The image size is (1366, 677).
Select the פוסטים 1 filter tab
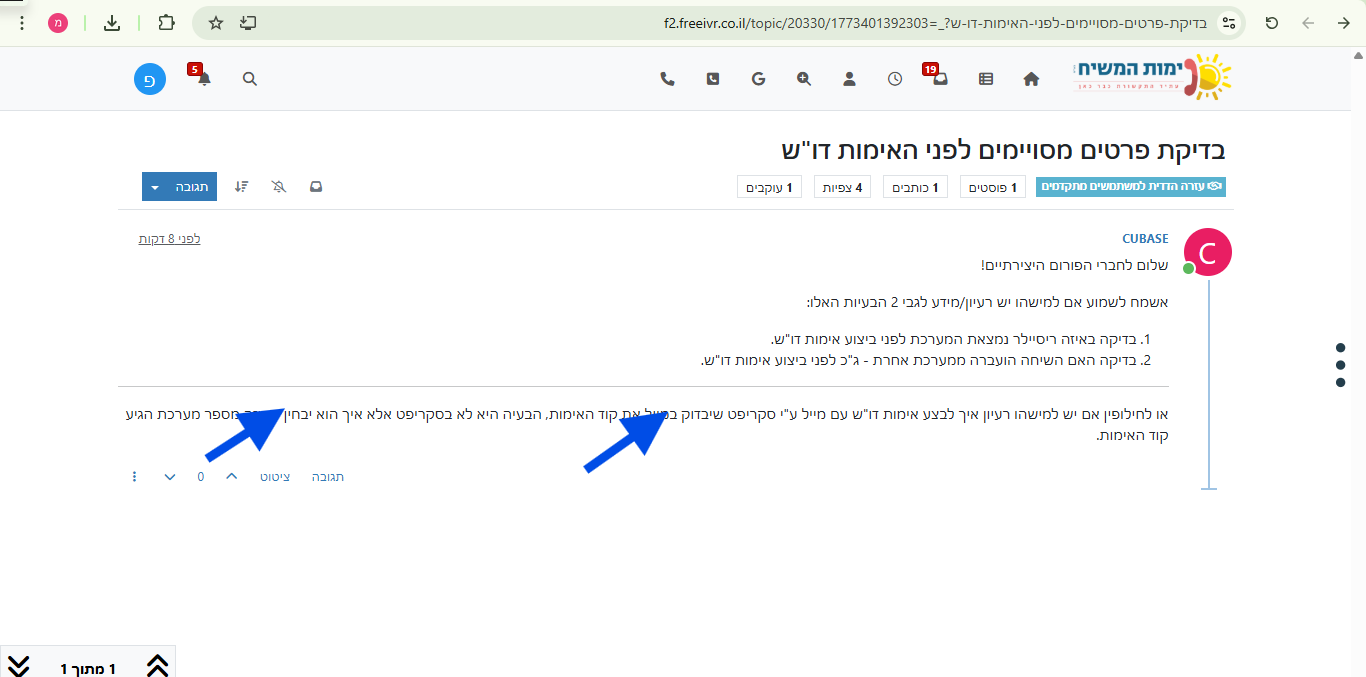pyautogui.click(x=992, y=186)
